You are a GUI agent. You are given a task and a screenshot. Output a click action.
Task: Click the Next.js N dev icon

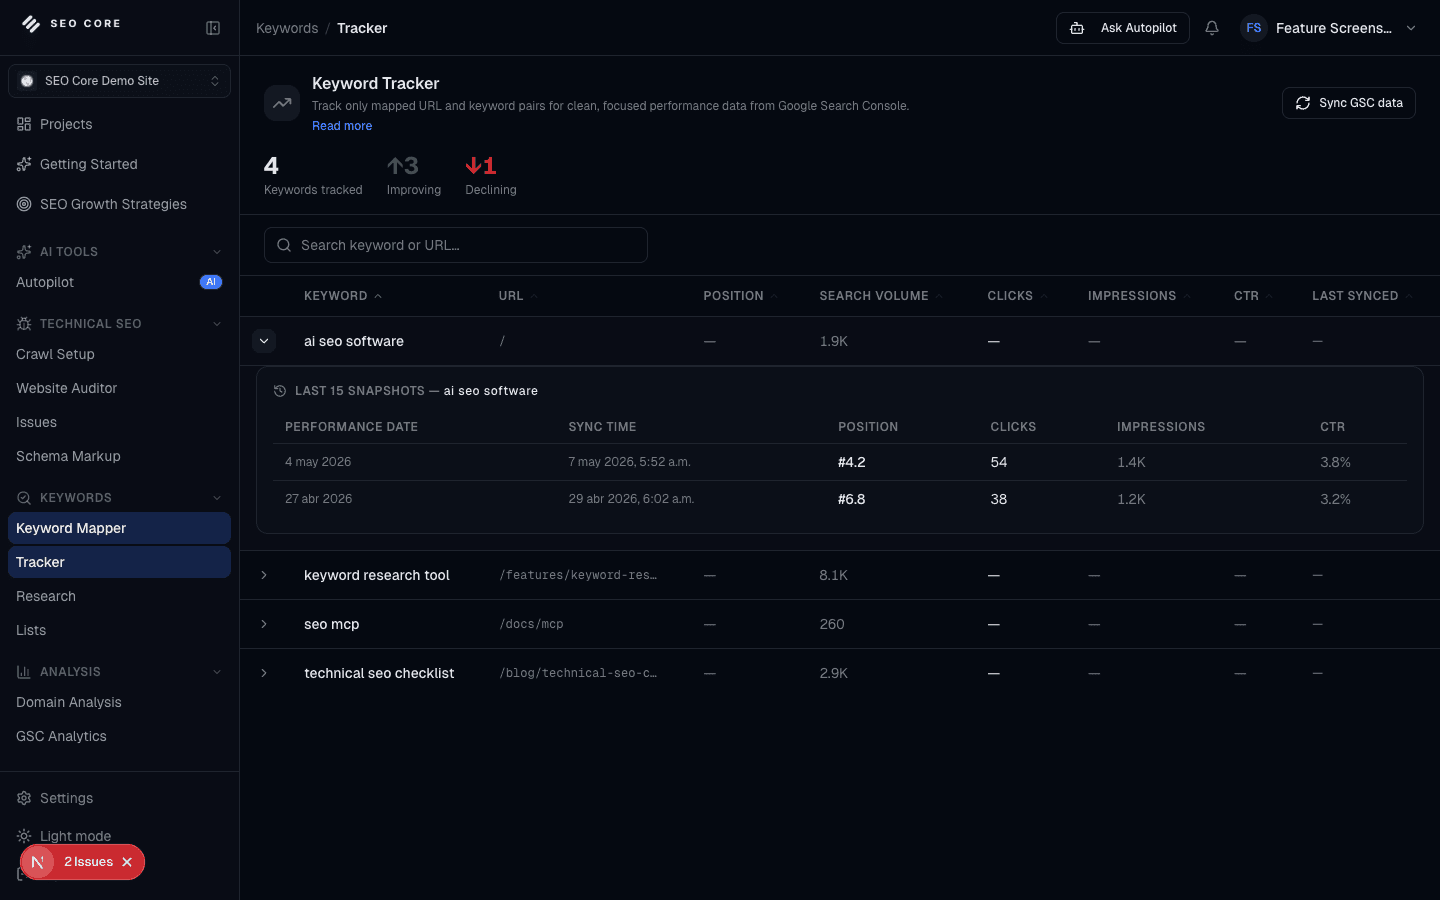coord(38,862)
